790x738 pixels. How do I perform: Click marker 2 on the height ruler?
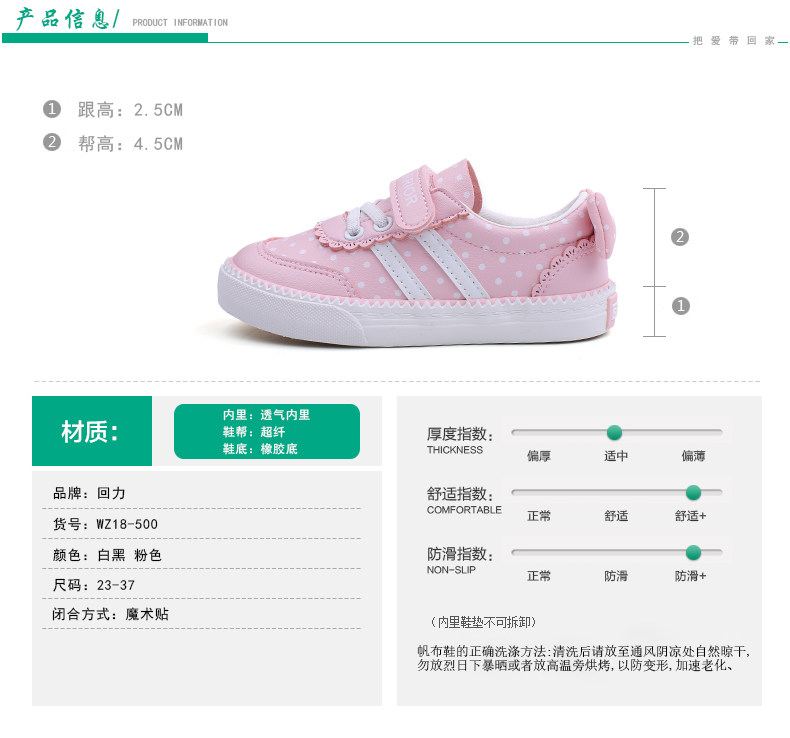680,237
